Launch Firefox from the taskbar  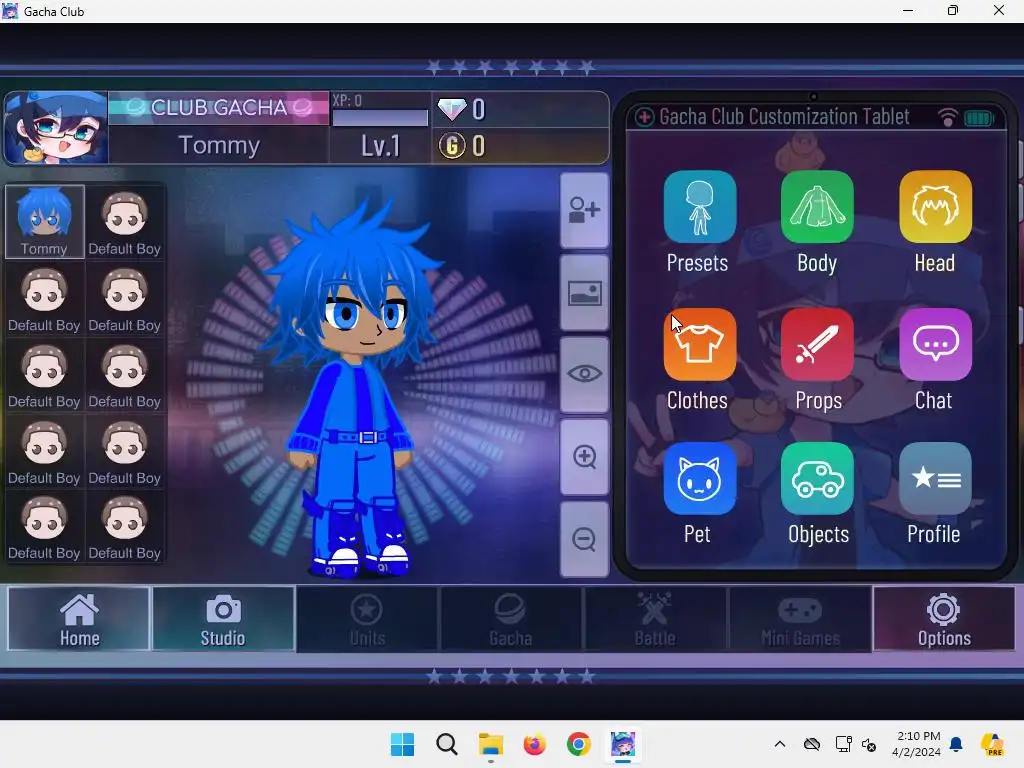click(534, 744)
